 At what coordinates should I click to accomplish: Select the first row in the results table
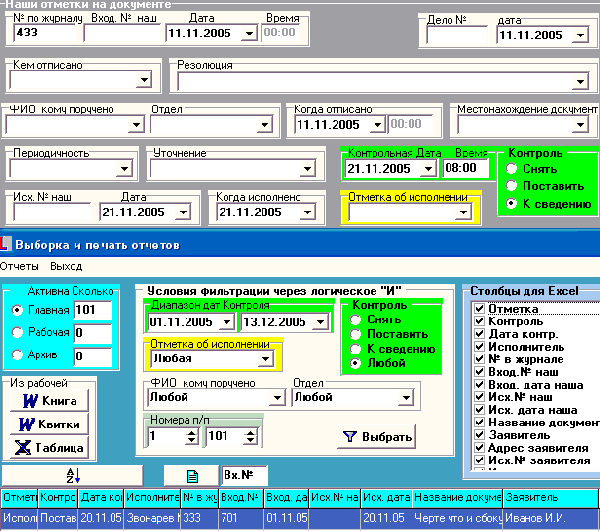point(300,519)
